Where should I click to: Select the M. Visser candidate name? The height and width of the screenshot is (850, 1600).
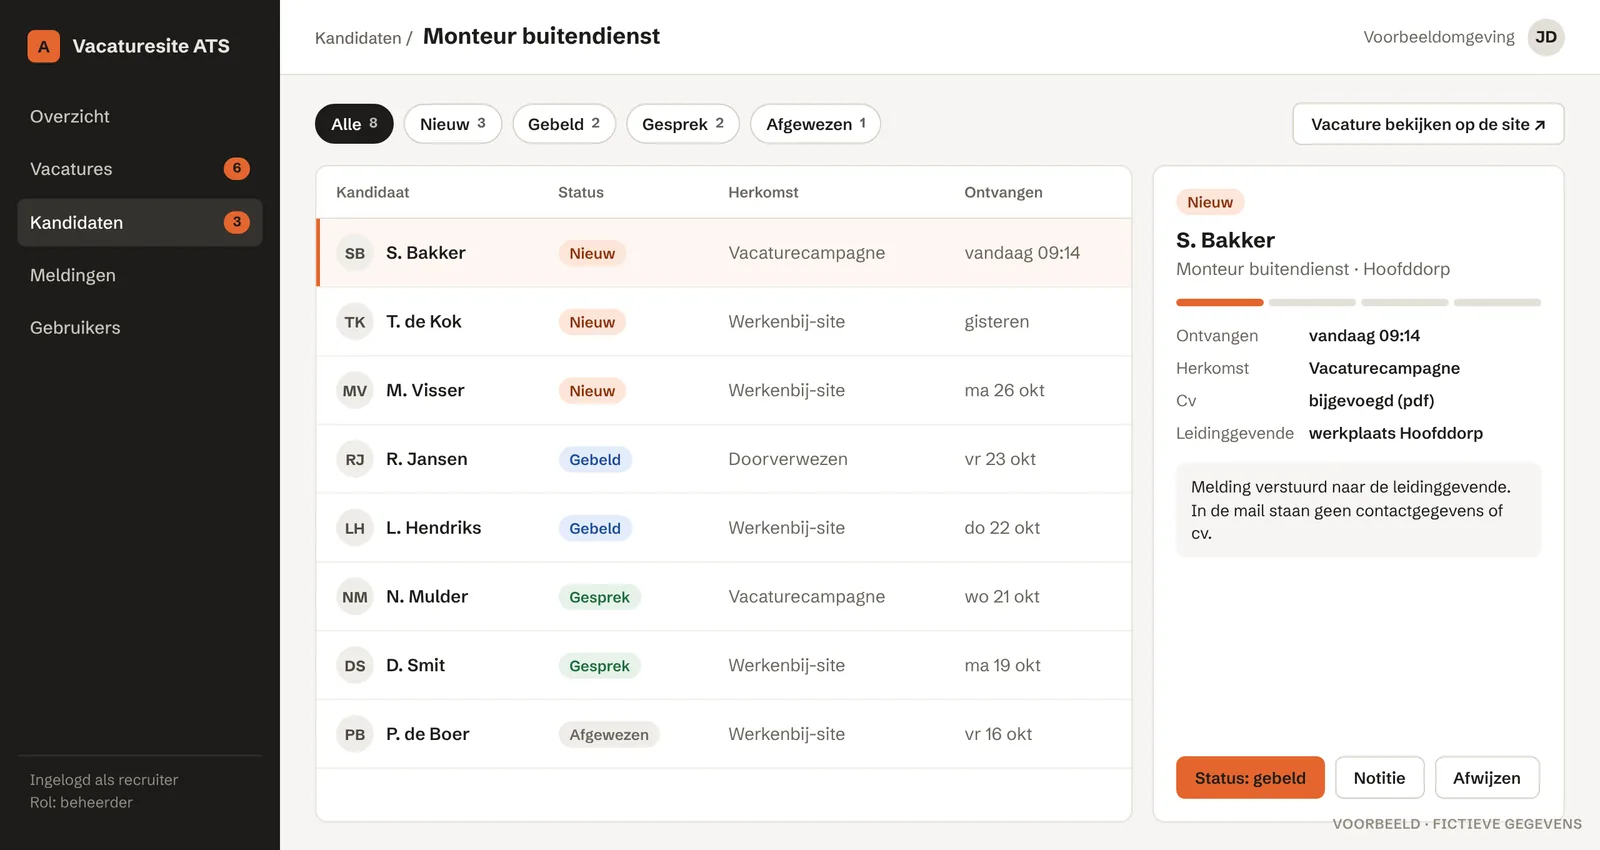[425, 391]
